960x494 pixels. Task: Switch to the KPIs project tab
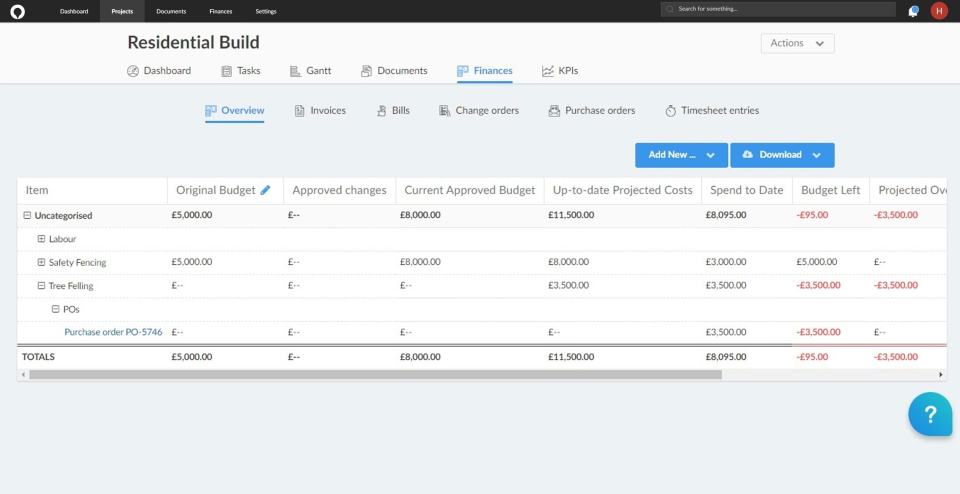pyautogui.click(x=560, y=71)
